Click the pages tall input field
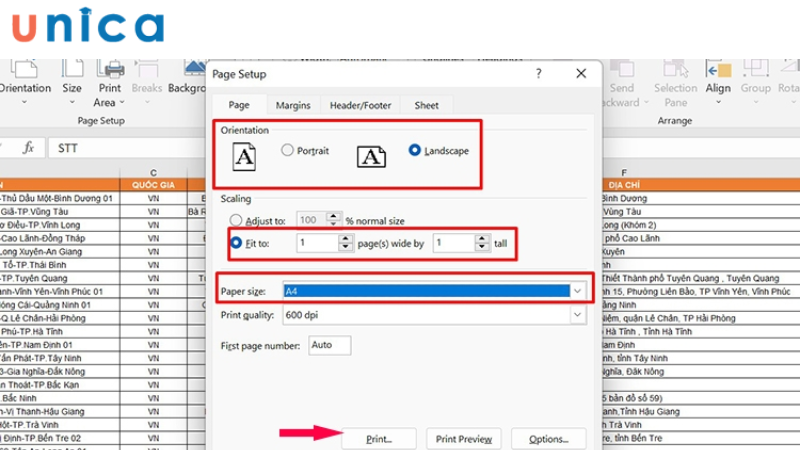 454,243
